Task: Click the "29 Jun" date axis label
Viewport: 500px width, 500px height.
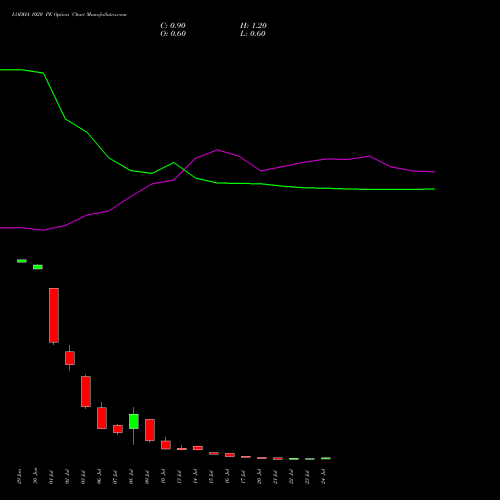Action: pos(19,477)
